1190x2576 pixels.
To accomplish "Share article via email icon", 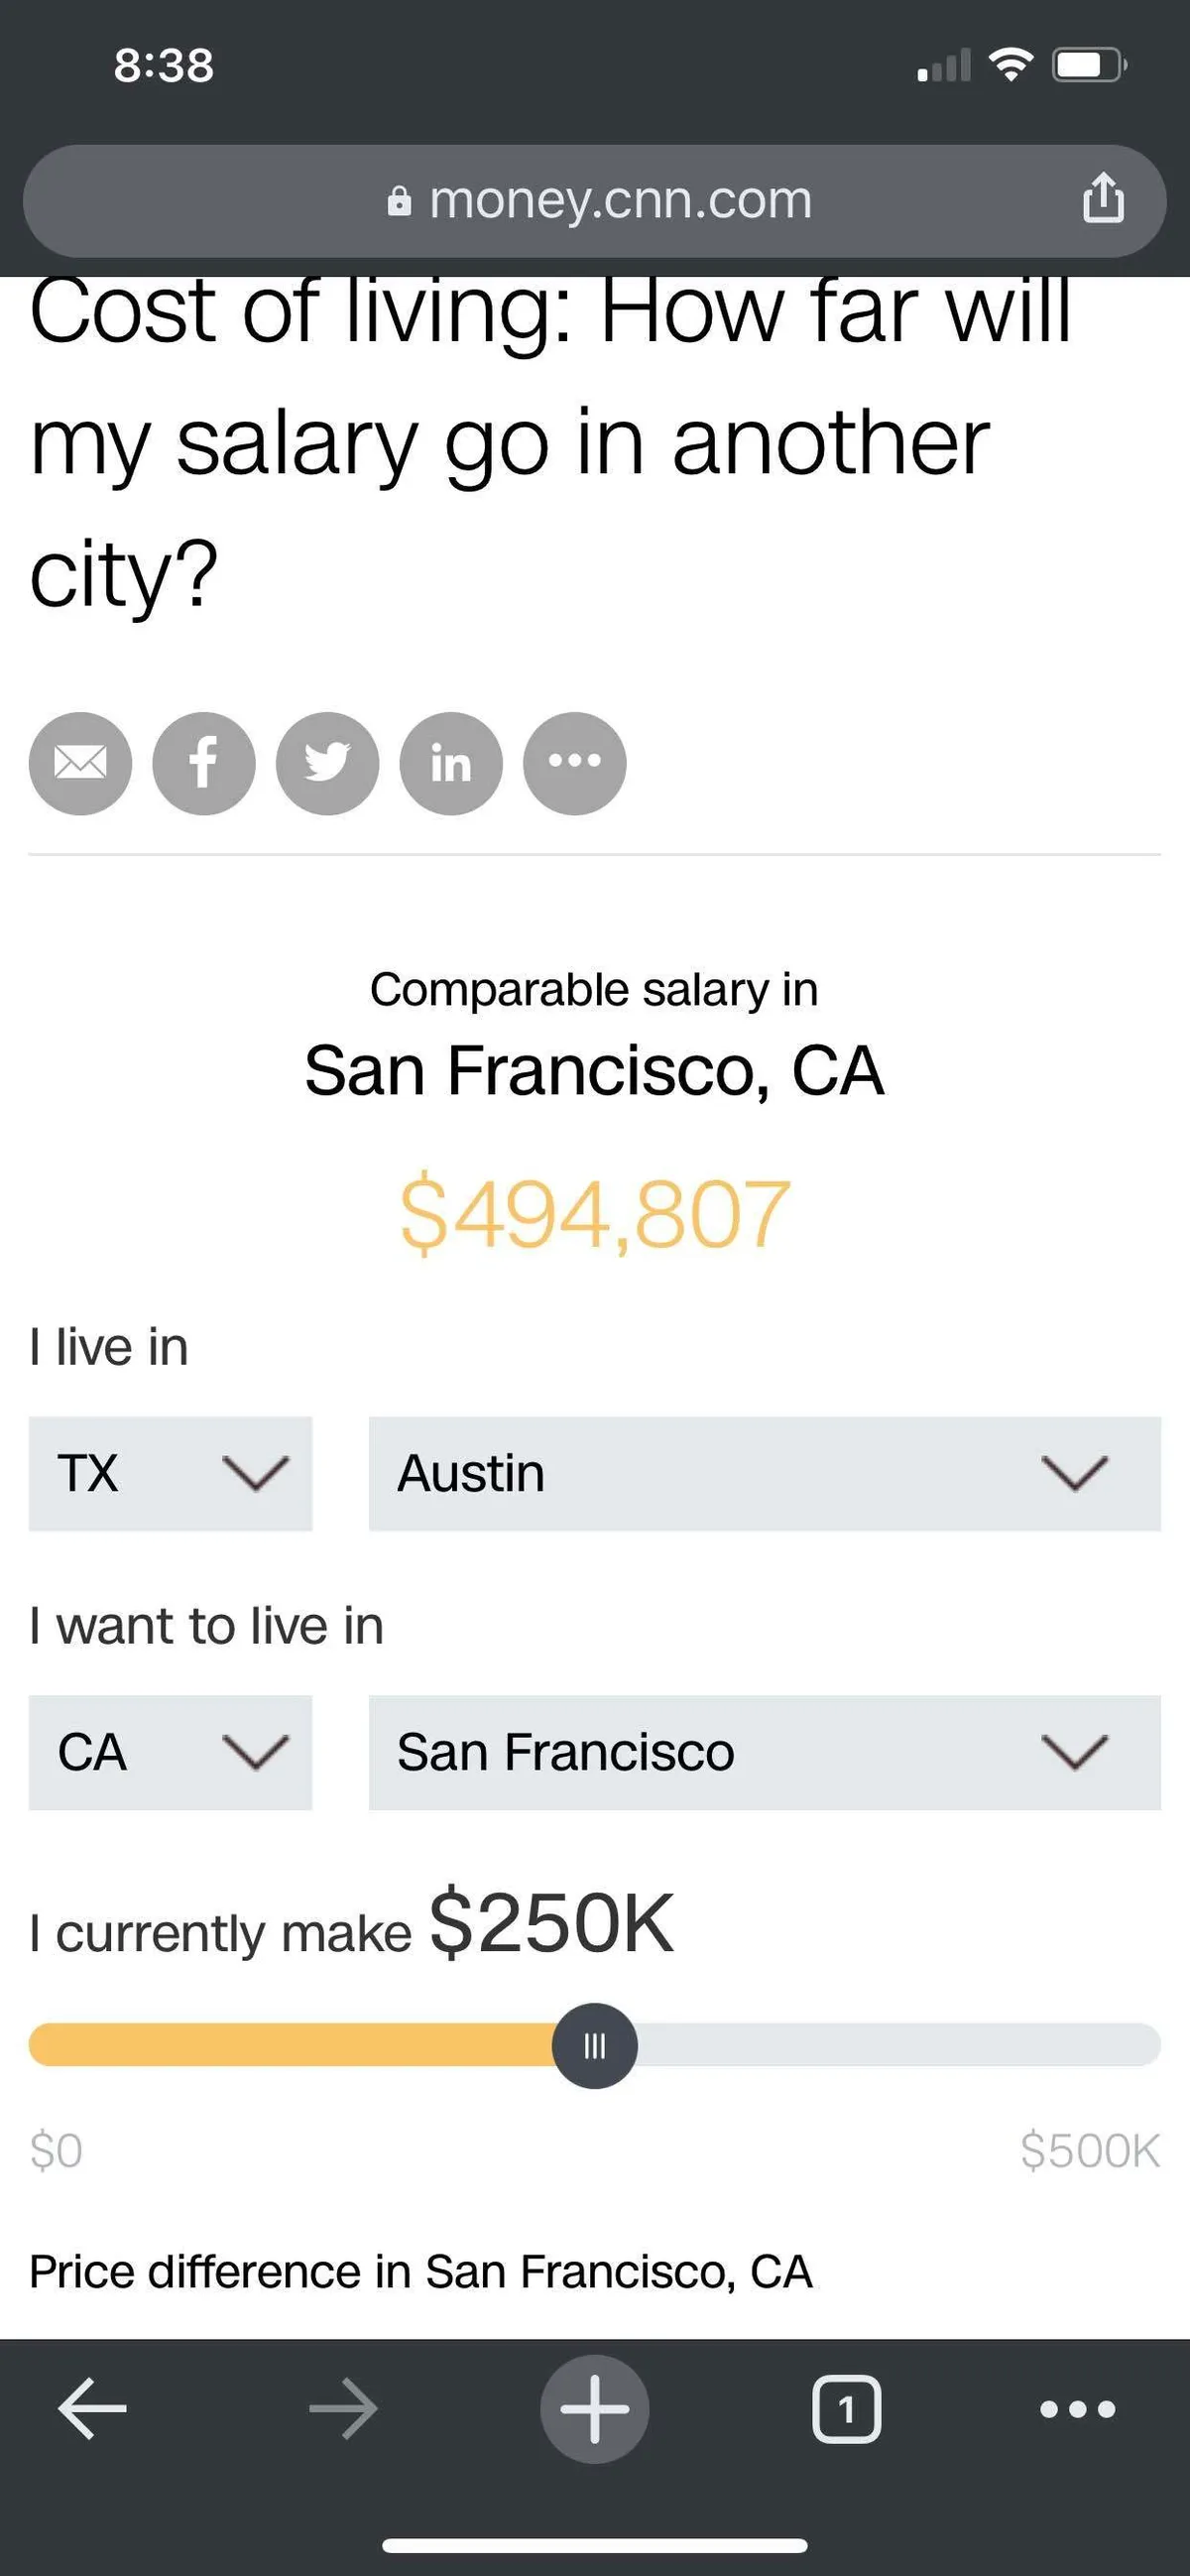I will pyautogui.click(x=80, y=763).
